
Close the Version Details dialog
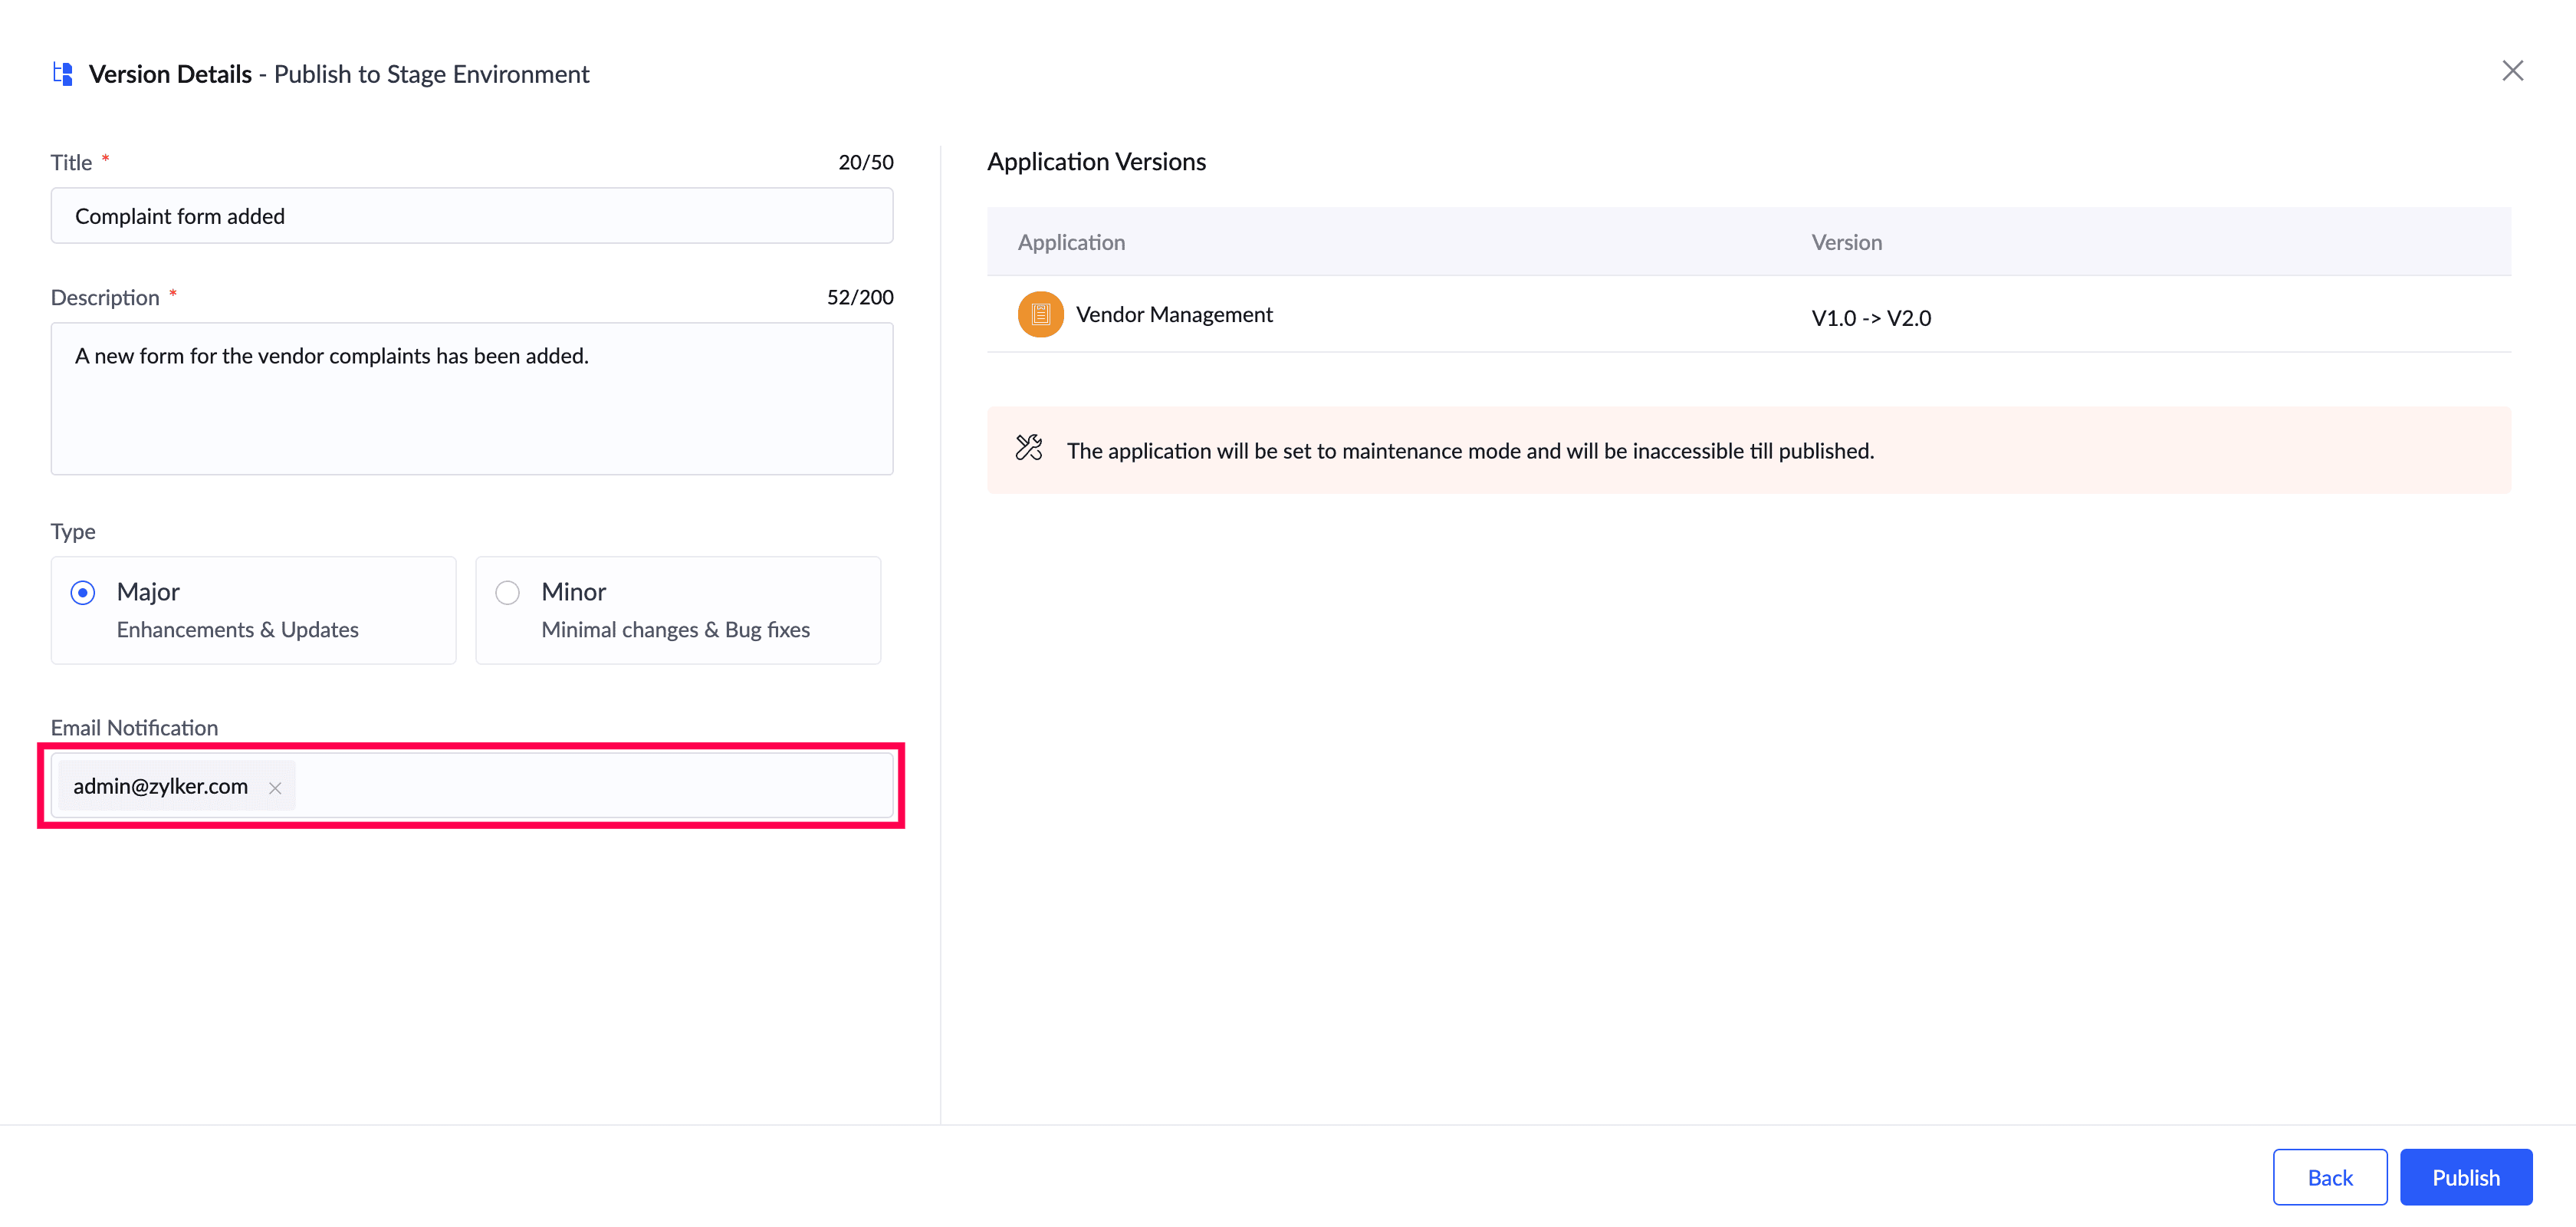(x=2512, y=71)
